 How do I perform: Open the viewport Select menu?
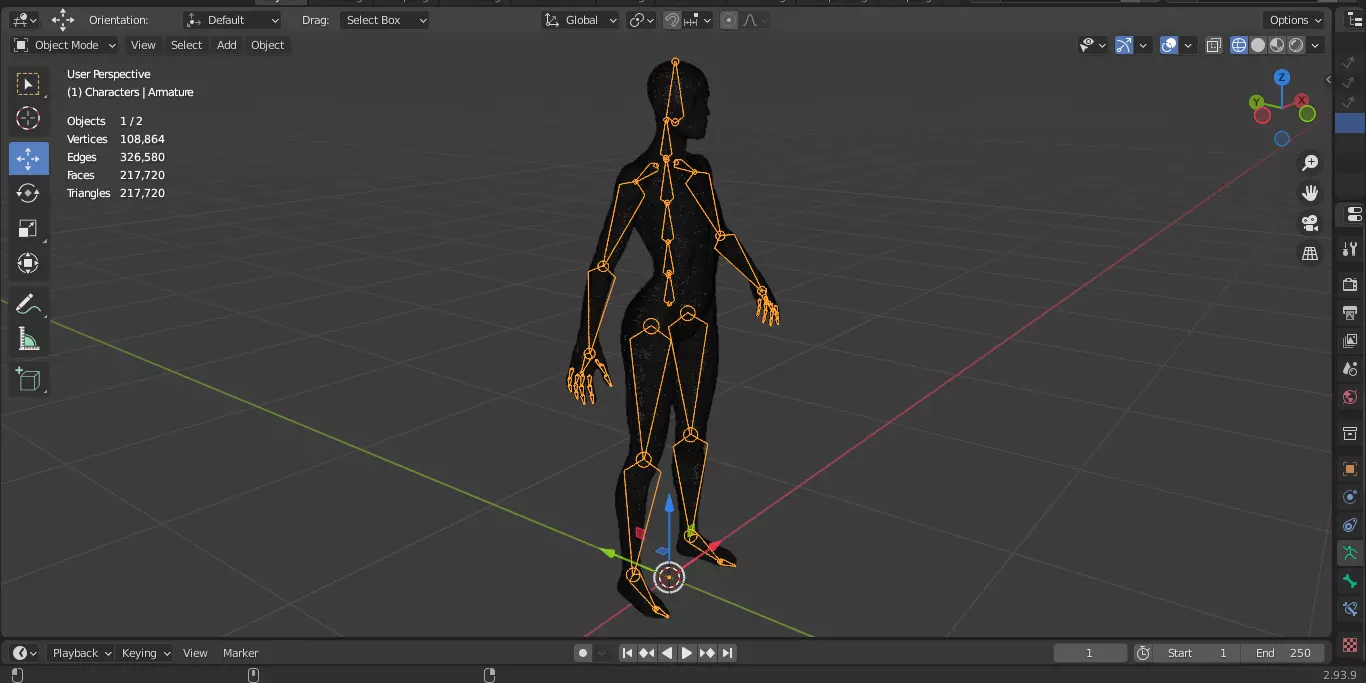click(x=186, y=45)
